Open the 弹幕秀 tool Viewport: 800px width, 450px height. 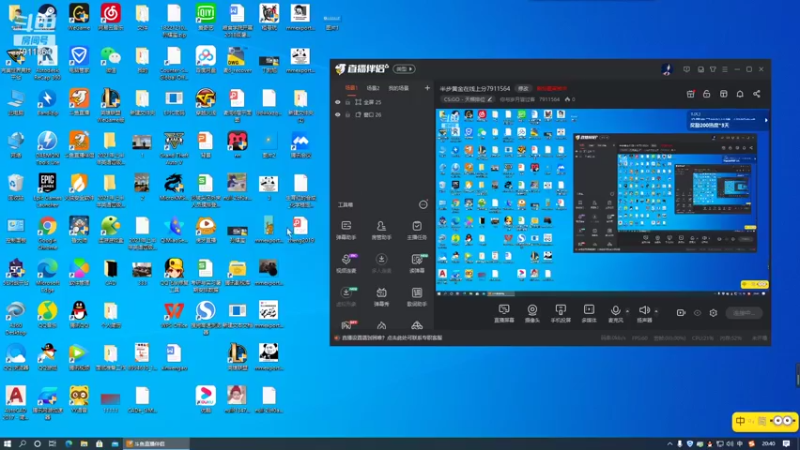pos(381,296)
